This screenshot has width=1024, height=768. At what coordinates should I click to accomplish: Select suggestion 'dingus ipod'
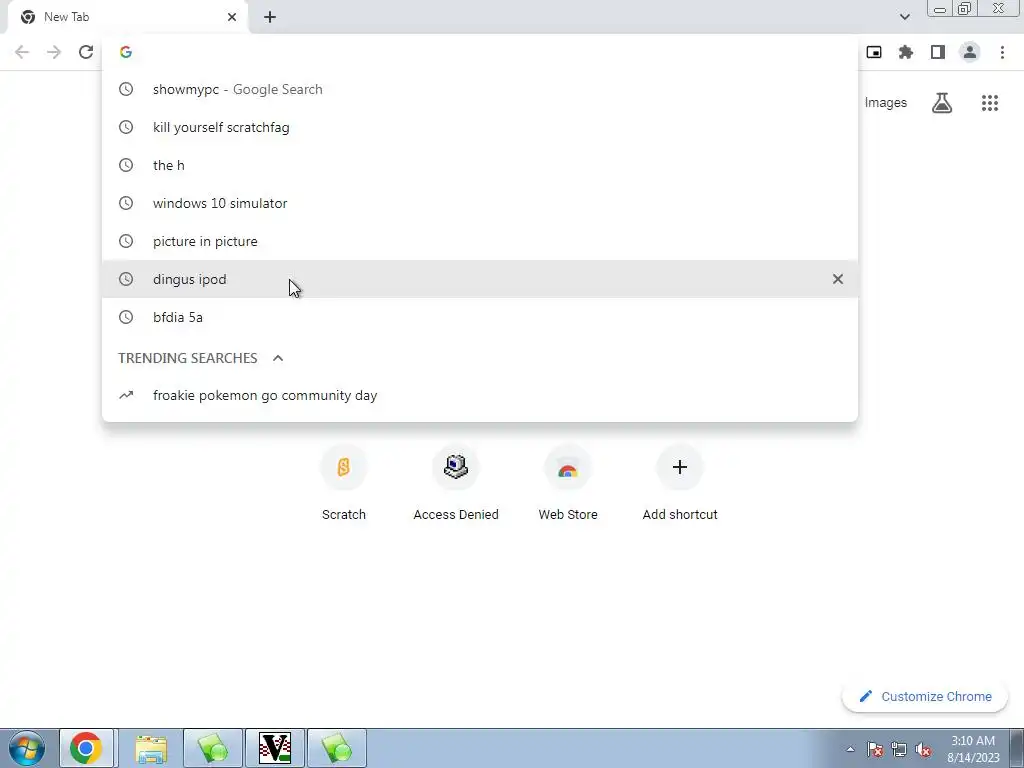[x=480, y=279]
